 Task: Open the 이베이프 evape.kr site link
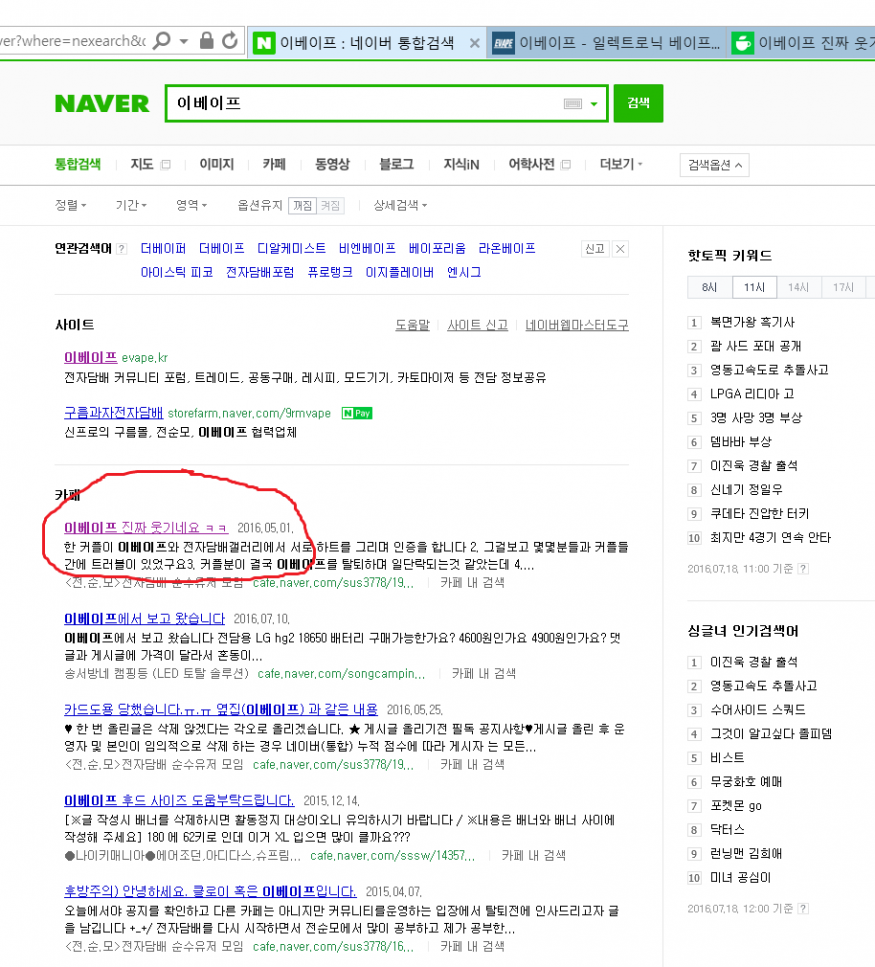90,357
